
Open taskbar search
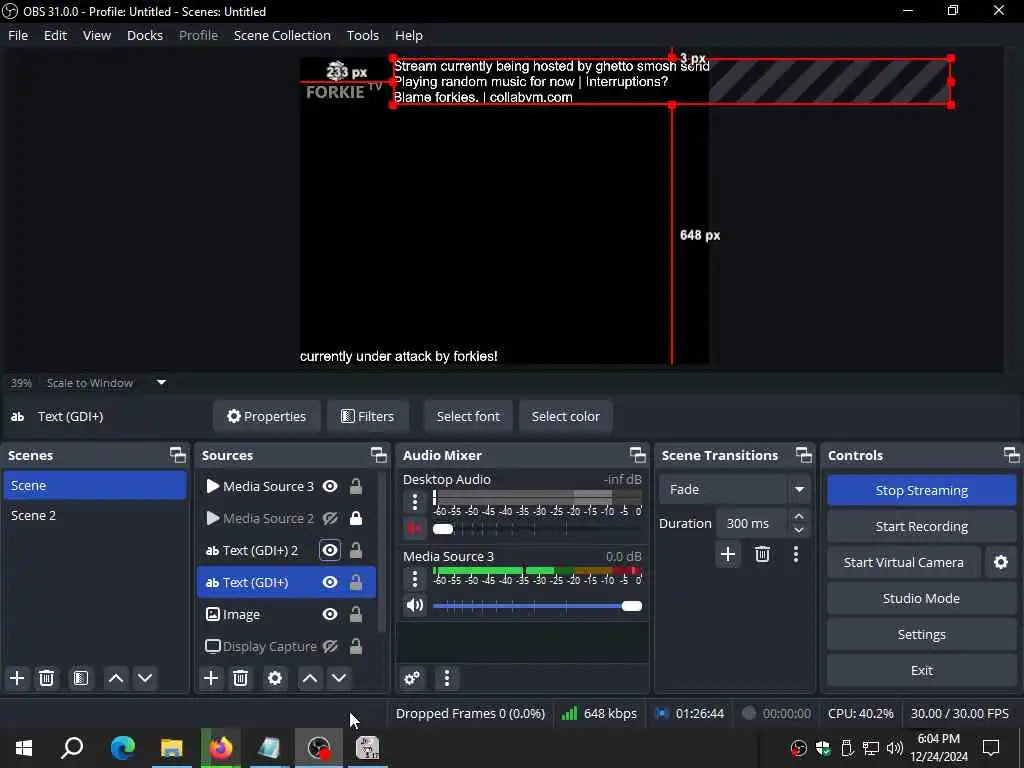click(72, 748)
